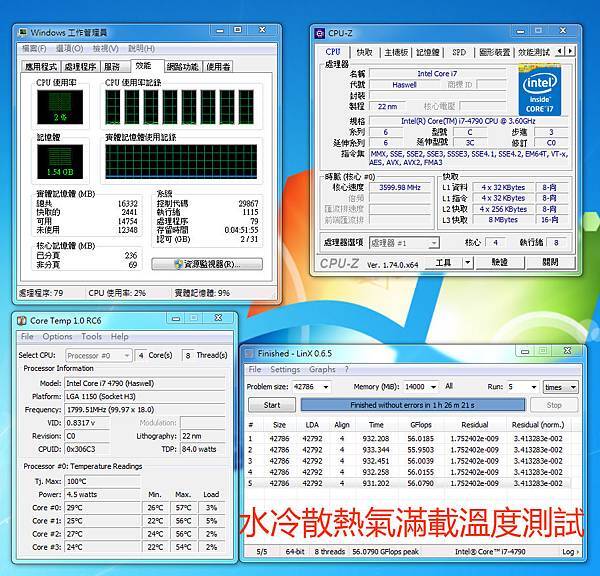Open the Help menu in Core Temp

[119, 337]
